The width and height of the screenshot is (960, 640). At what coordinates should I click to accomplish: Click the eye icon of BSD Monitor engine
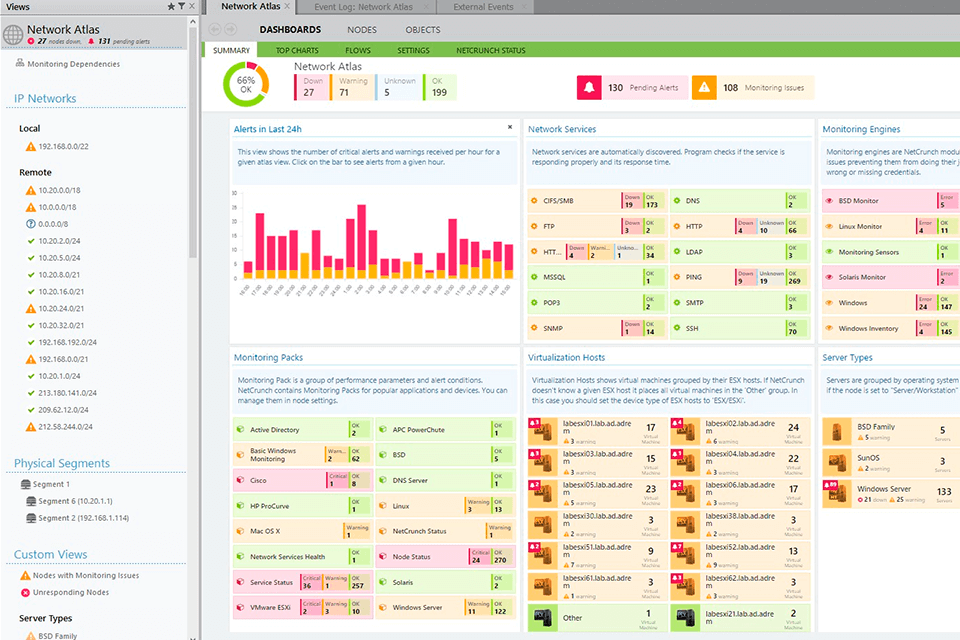[829, 200]
